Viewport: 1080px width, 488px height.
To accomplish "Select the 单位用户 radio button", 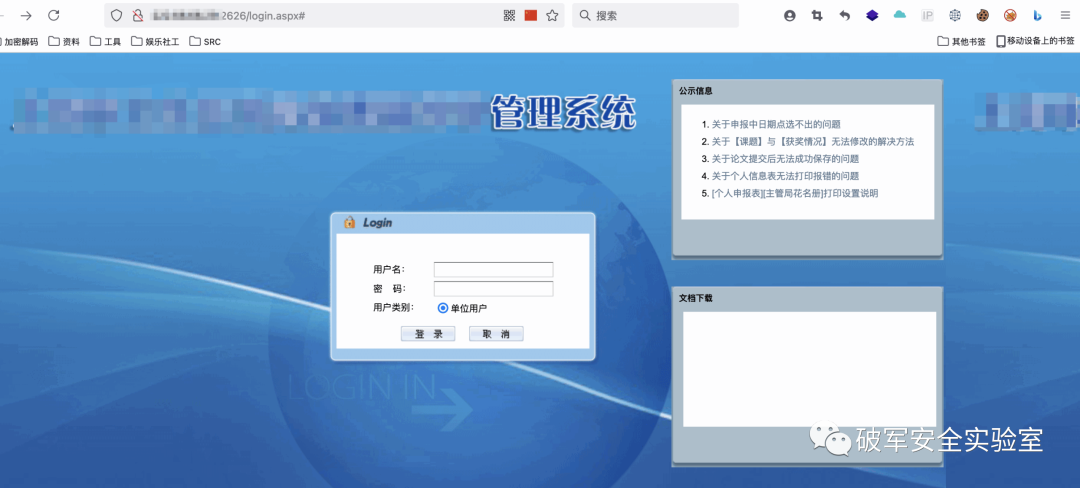I will pyautogui.click(x=443, y=308).
